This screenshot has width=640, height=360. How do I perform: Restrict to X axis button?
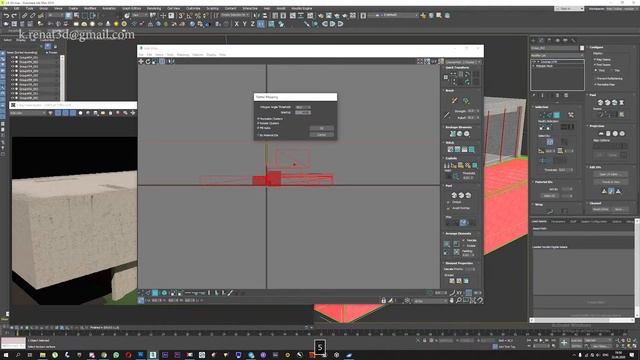(x=236, y=24)
